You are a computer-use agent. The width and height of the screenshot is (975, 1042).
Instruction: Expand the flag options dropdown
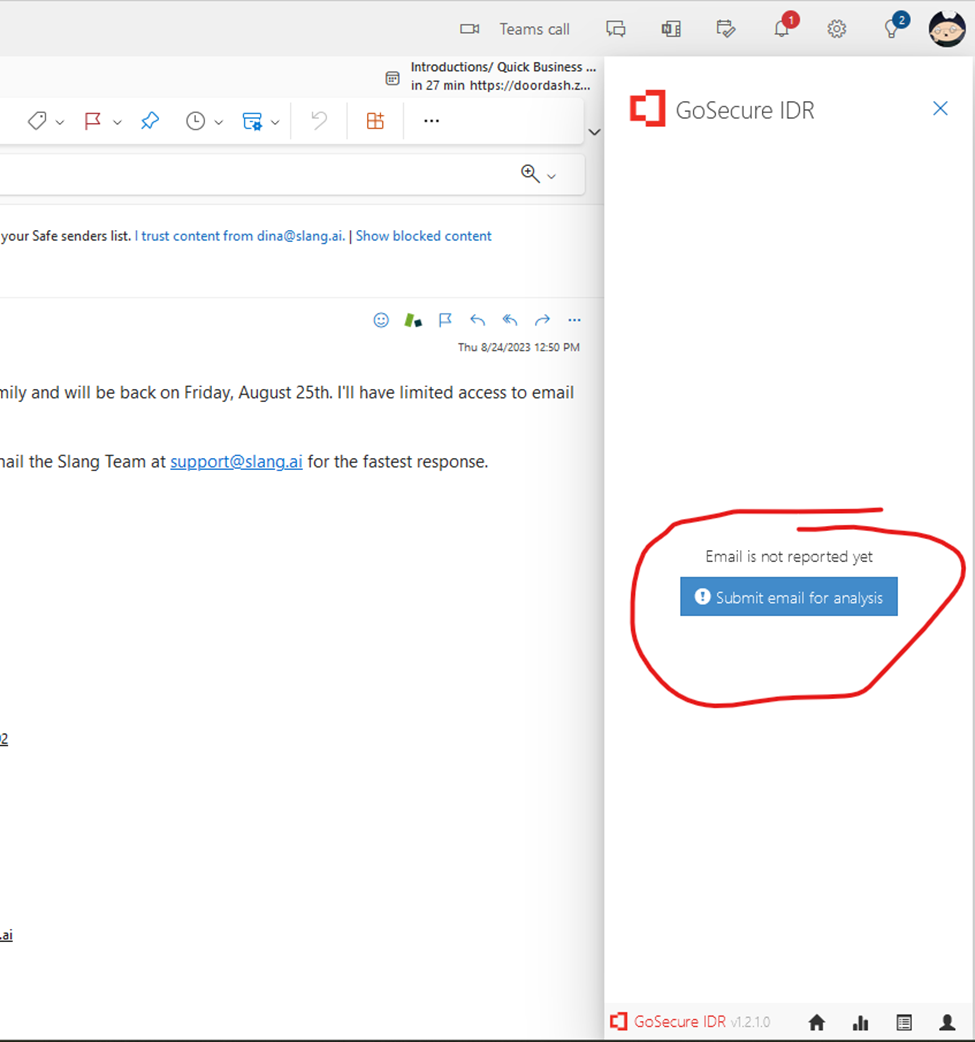point(117,120)
